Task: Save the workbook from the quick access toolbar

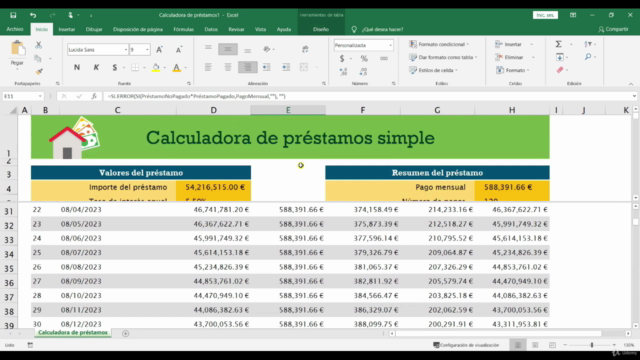Action: click(x=13, y=15)
